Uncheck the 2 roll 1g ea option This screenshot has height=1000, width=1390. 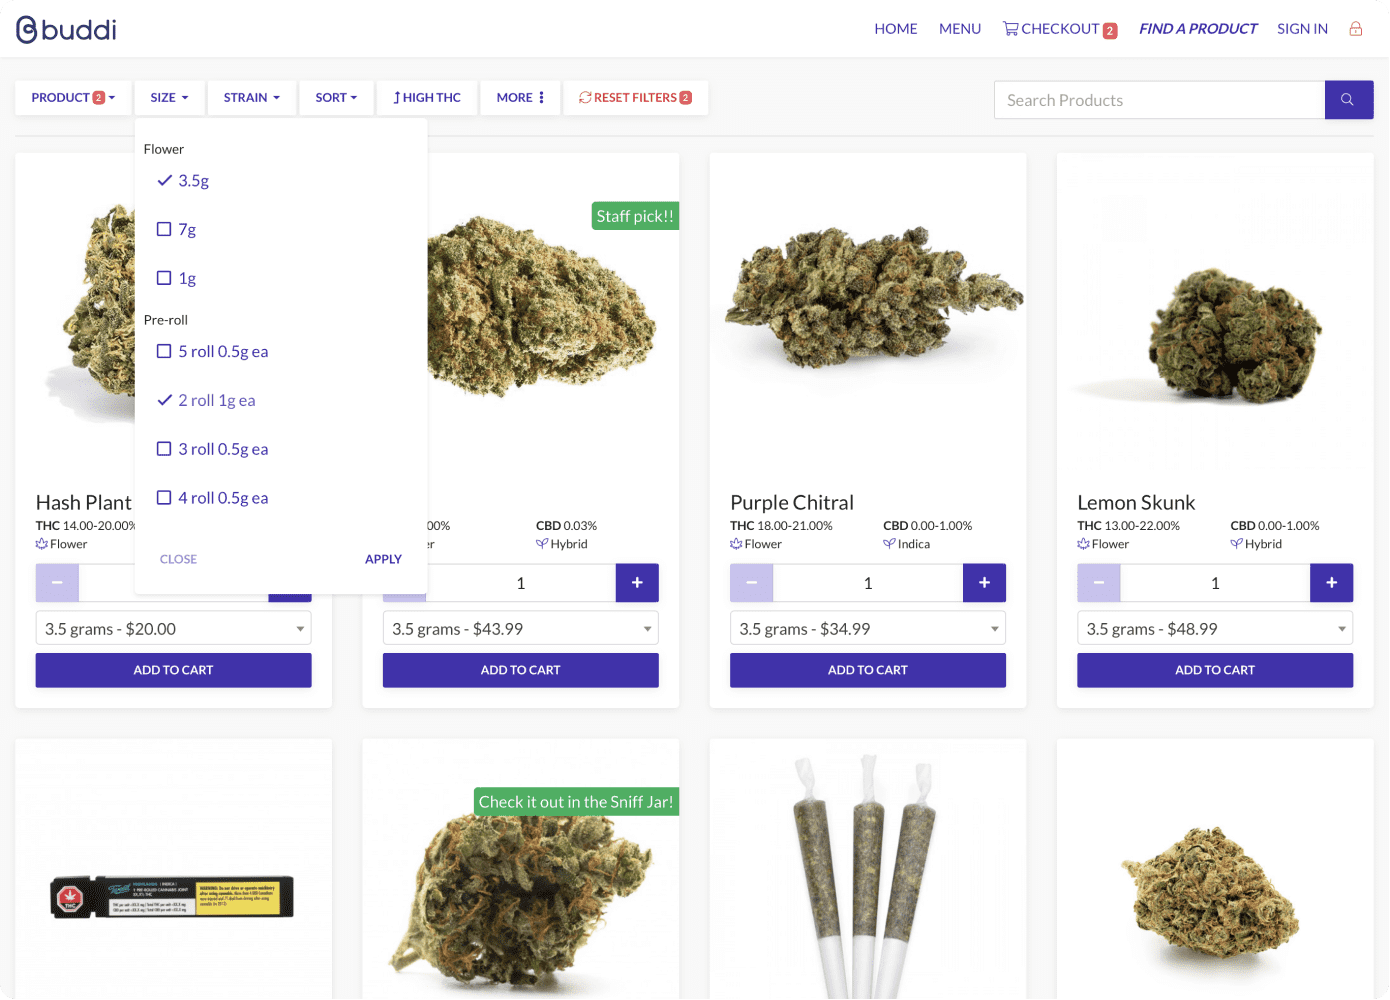pyautogui.click(x=206, y=401)
